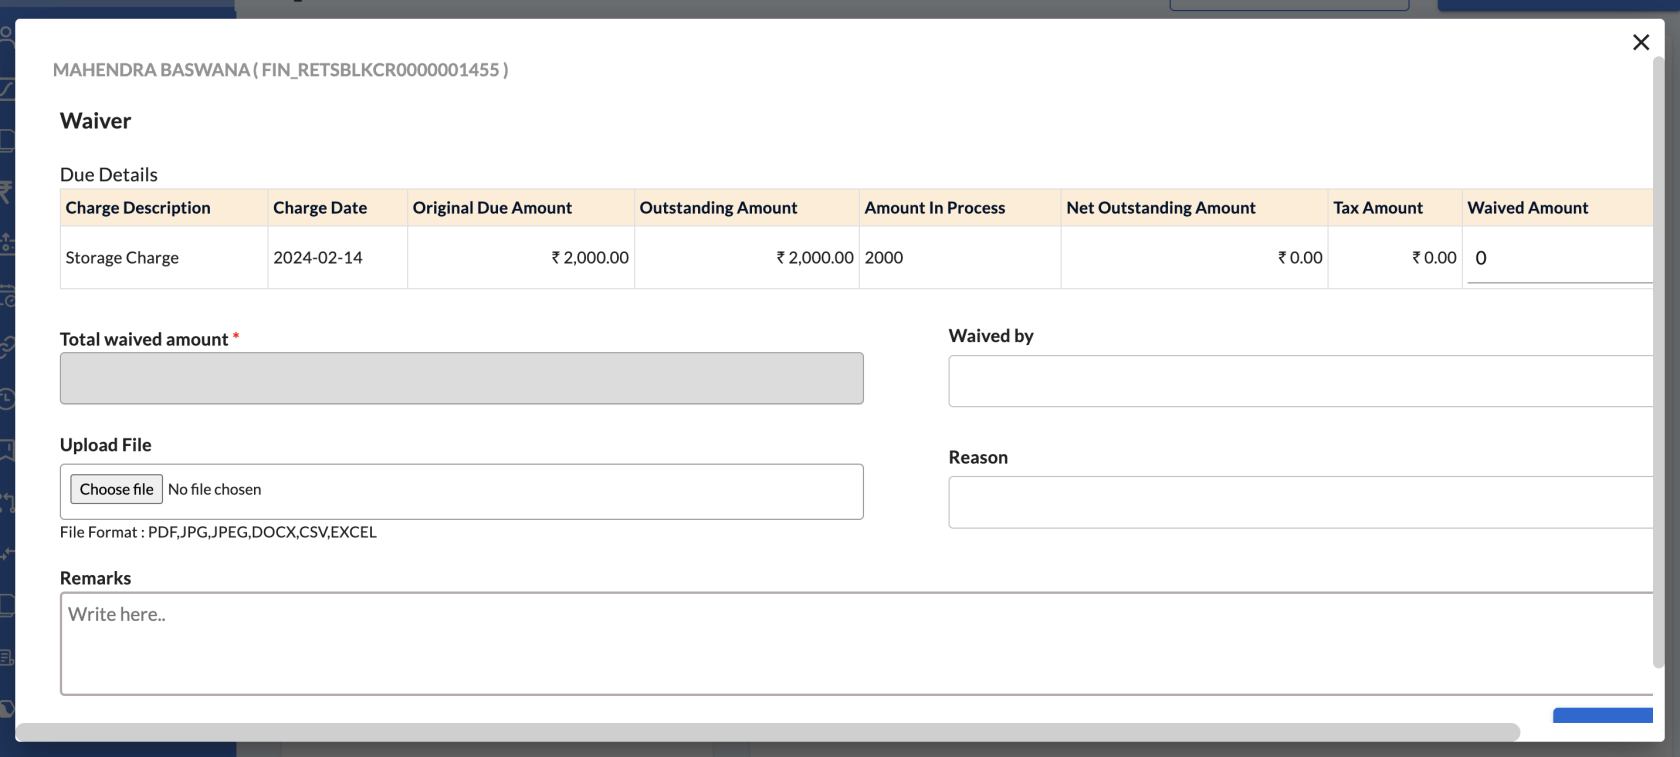The width and height of the screenshot is (1680, 757).
Task: Click the Amount In Process value 2000
Action: pyautogui.click(x=884, y=258)
